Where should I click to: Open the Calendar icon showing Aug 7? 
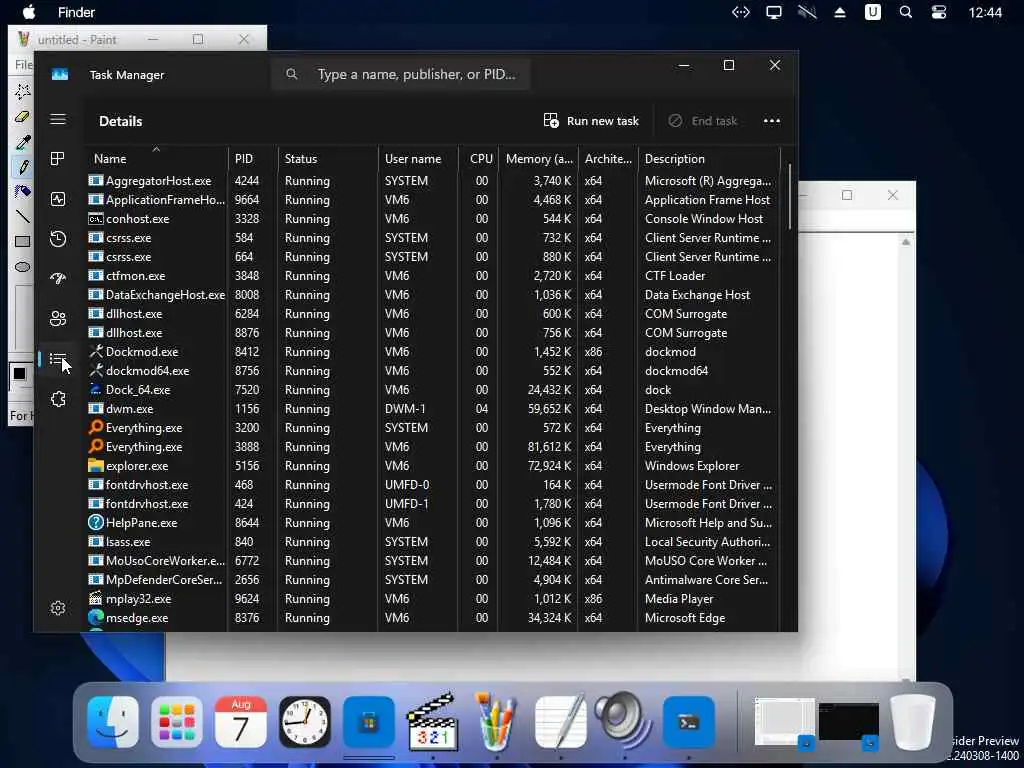[x=240, y=722]
